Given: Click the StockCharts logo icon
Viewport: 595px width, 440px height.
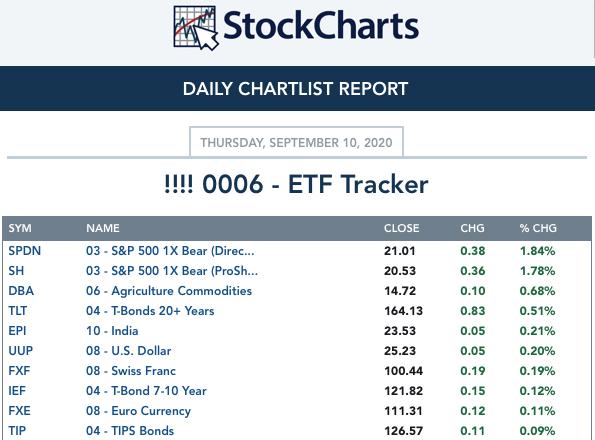Looking at the screenshot, I should (x=196, y=28).
